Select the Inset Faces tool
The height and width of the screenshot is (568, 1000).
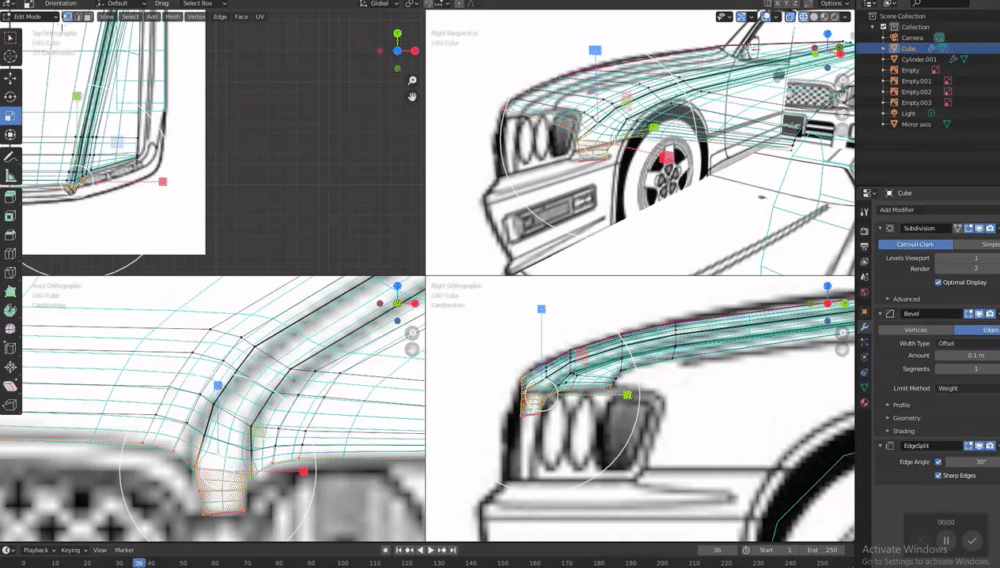(10, 216)
